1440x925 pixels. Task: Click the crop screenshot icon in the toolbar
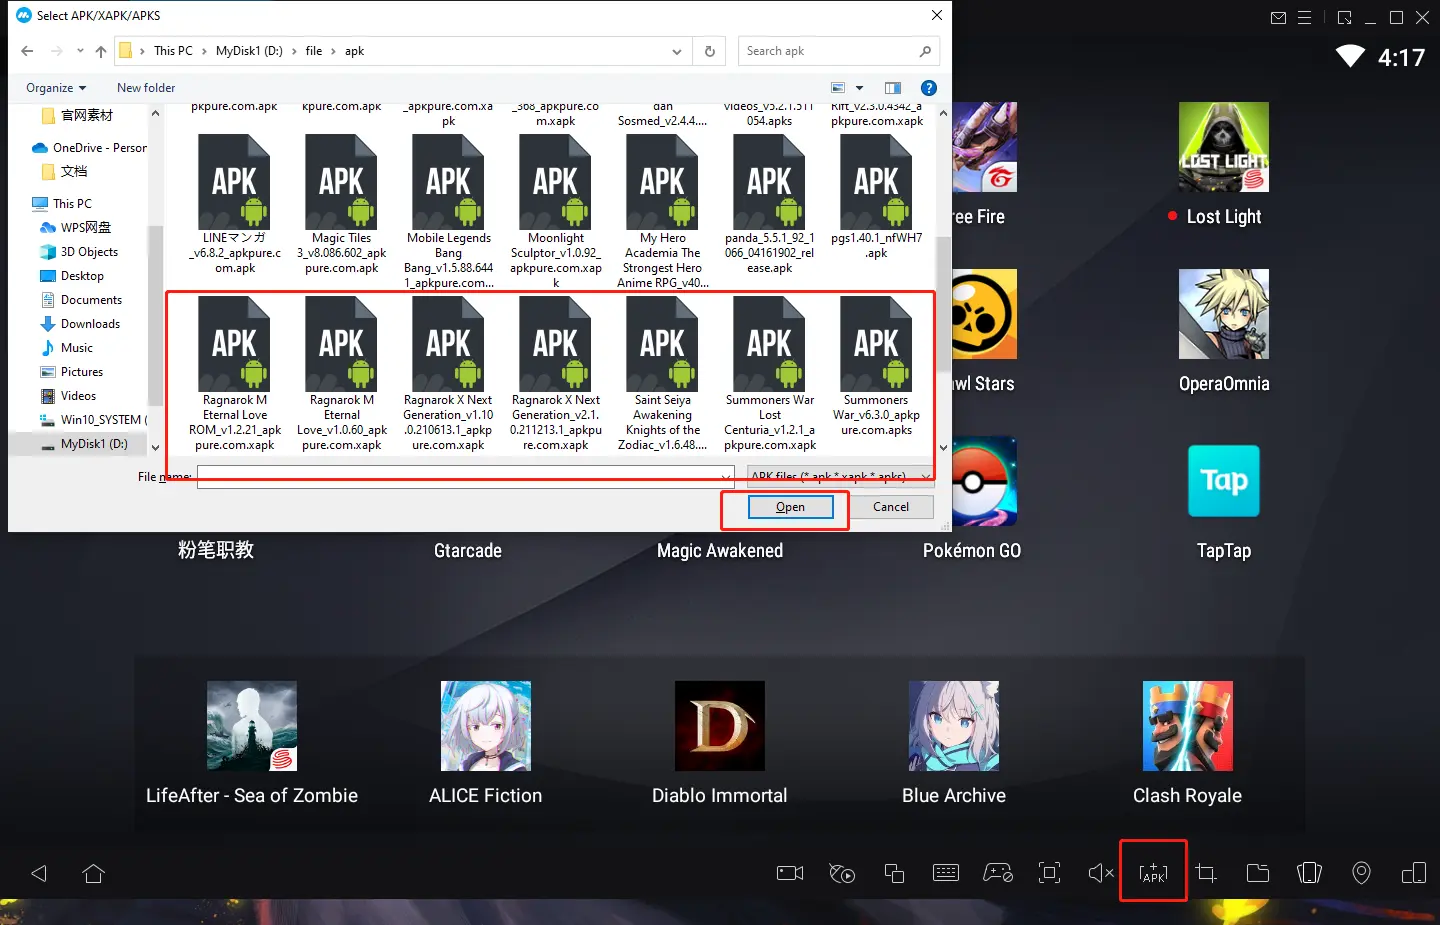(1206, 873)
